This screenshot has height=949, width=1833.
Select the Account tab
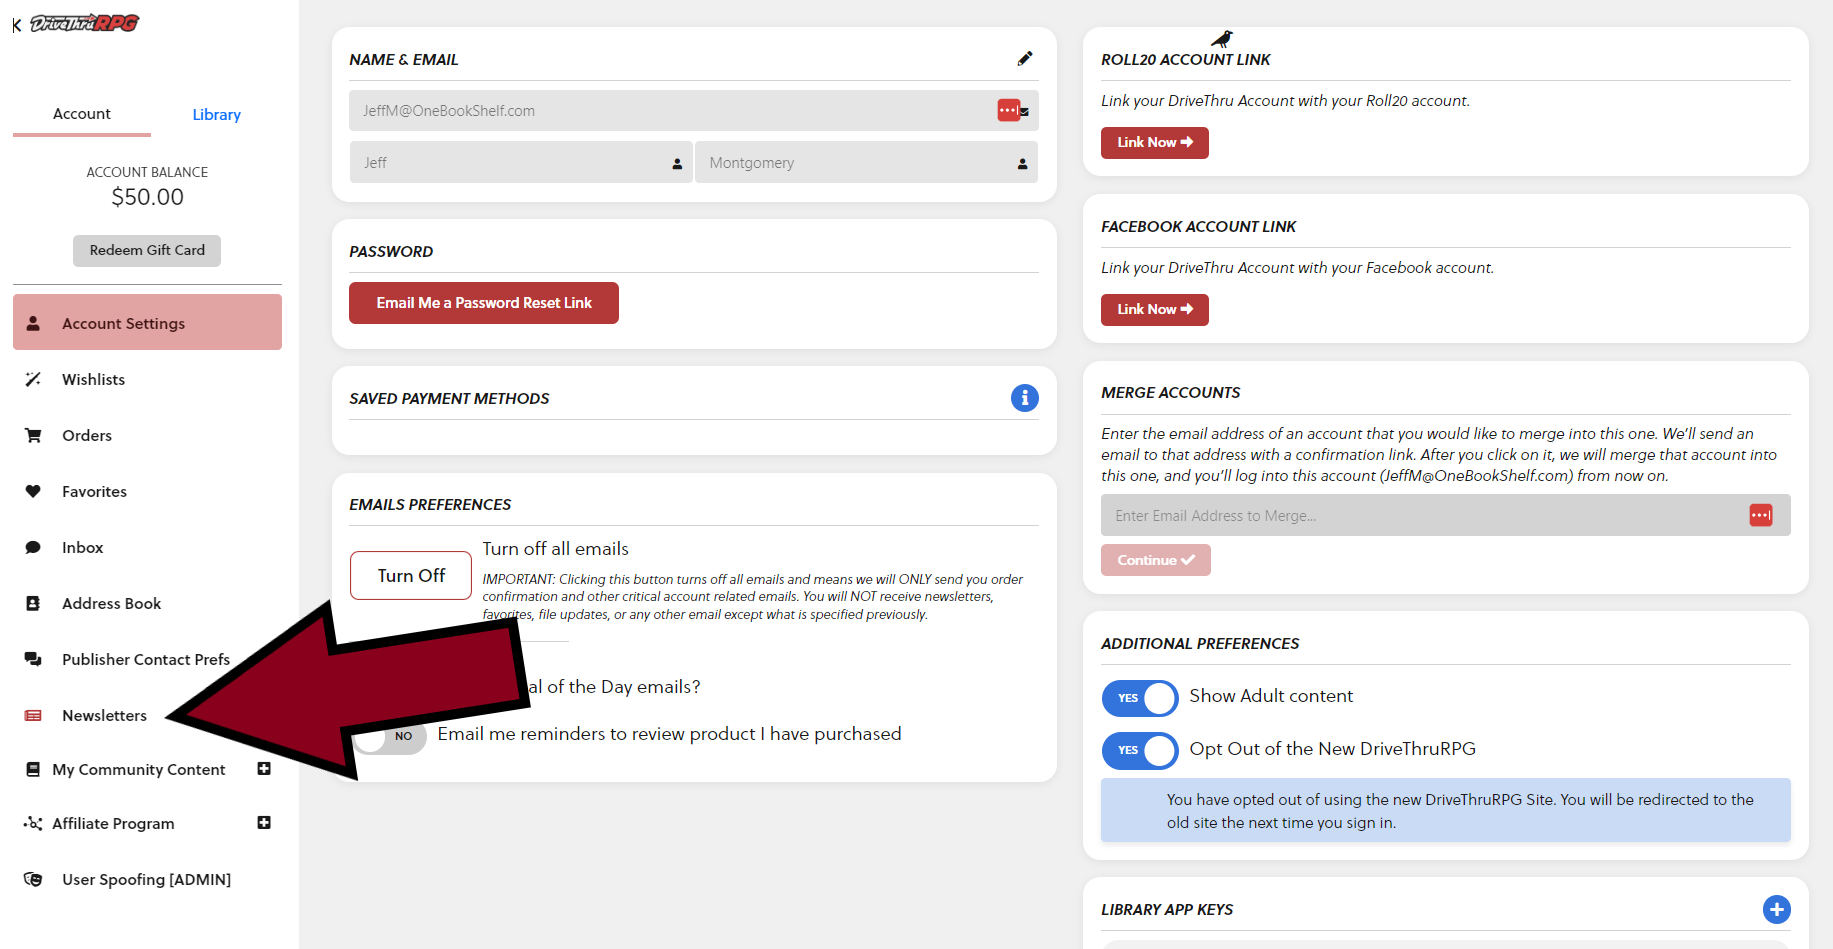click(82, 114)
